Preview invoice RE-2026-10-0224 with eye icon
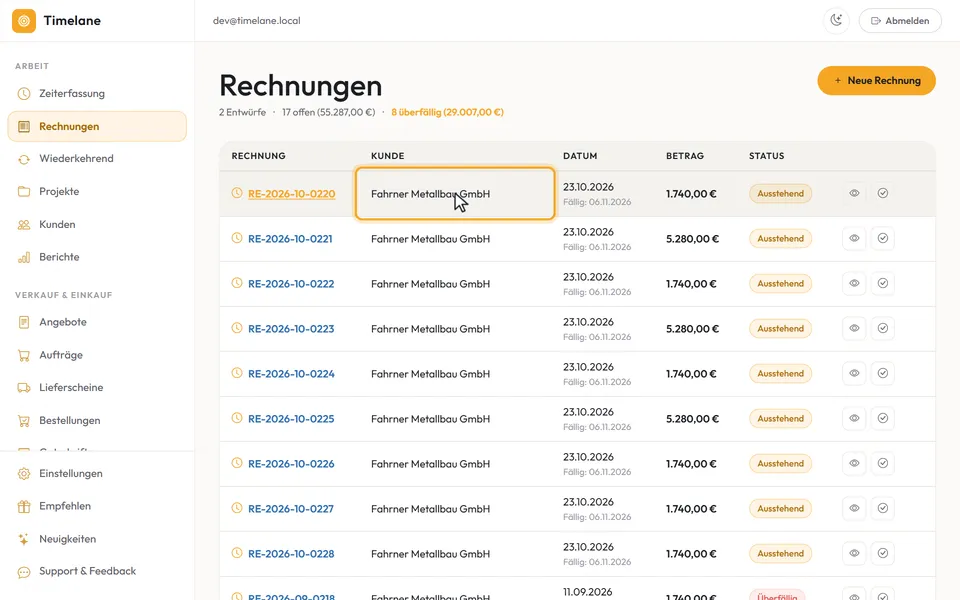 pos(854,373)
